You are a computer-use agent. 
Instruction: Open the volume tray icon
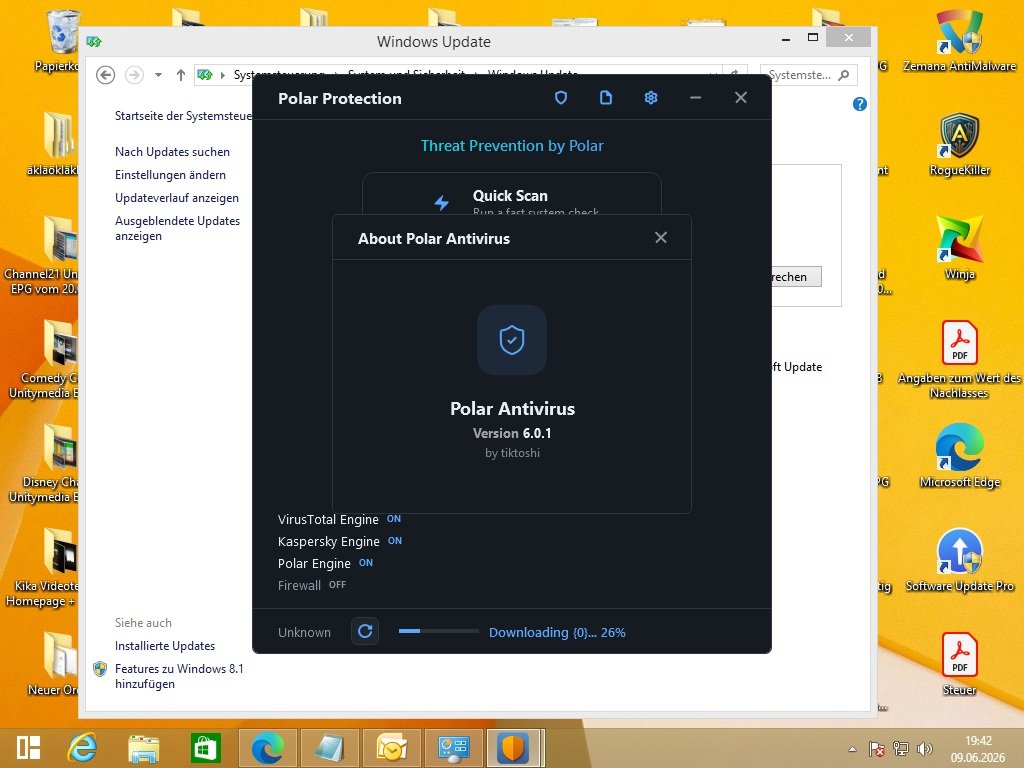[924, 749]
